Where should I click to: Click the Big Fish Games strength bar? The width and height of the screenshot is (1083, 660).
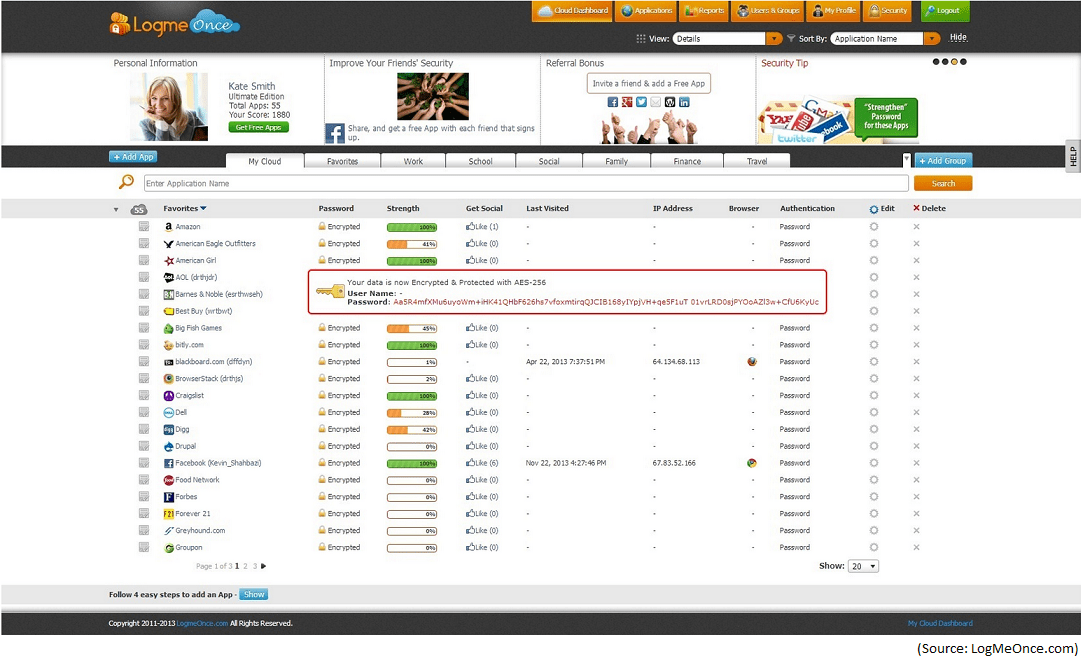pos(412,328)
